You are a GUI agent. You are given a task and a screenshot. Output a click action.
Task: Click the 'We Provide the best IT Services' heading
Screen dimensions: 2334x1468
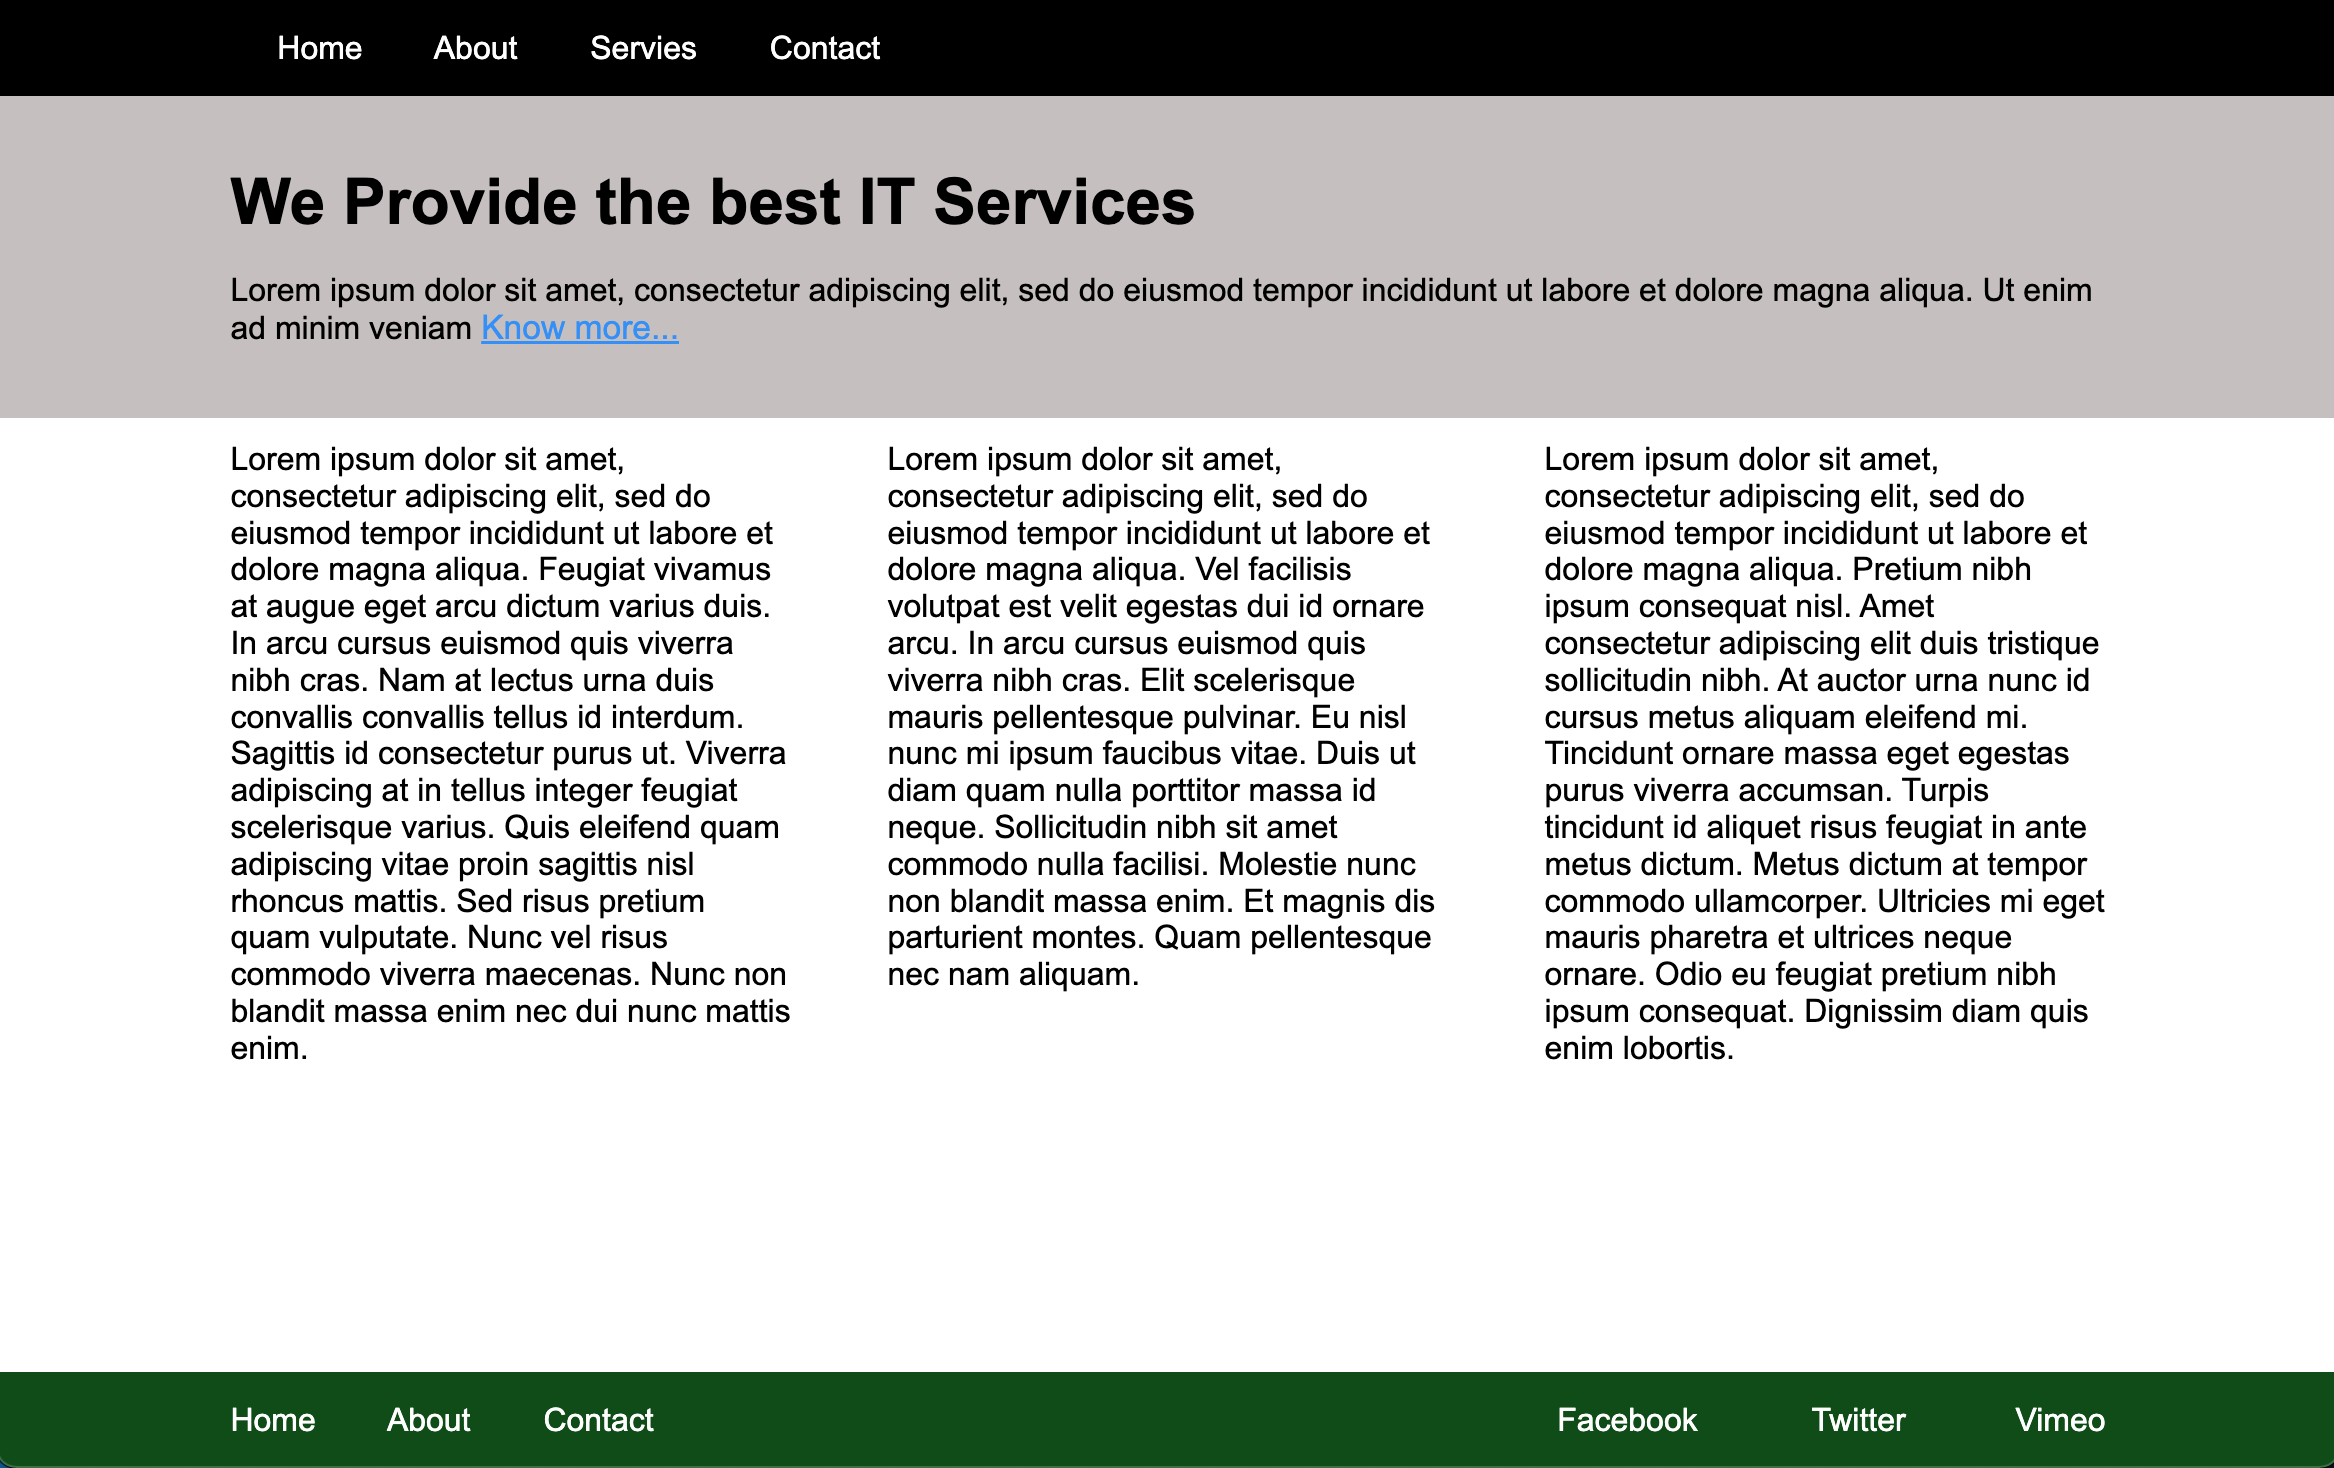(x=712, y=202)
